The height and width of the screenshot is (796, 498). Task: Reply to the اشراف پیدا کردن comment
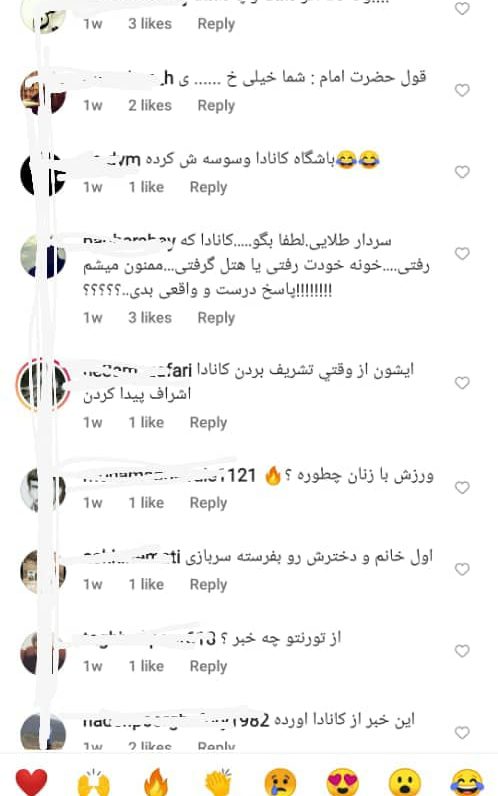click(x=208, y=422)
